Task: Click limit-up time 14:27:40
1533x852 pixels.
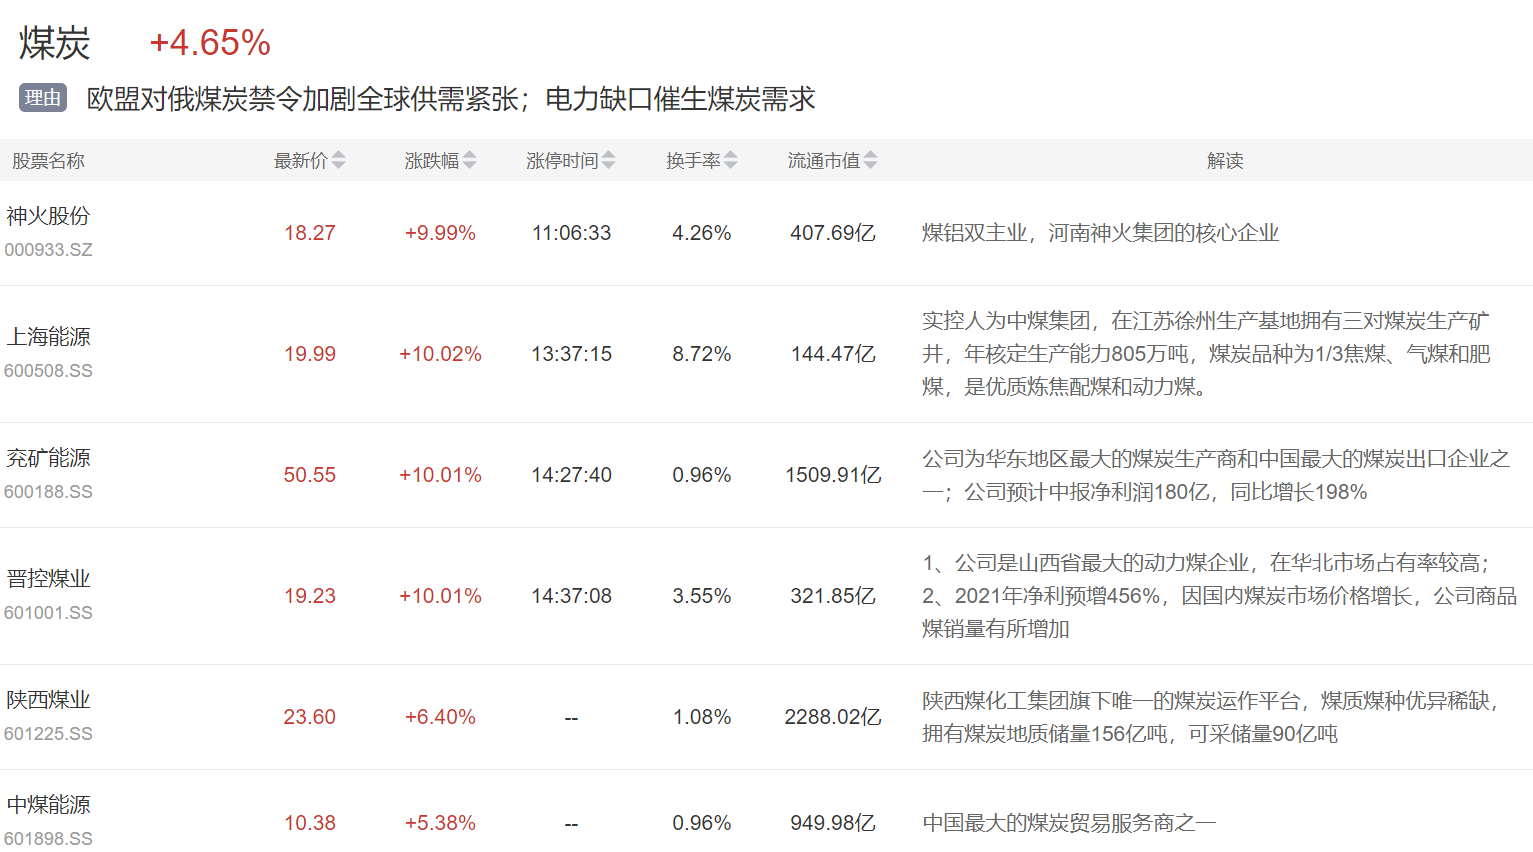Action: (571, 475)
